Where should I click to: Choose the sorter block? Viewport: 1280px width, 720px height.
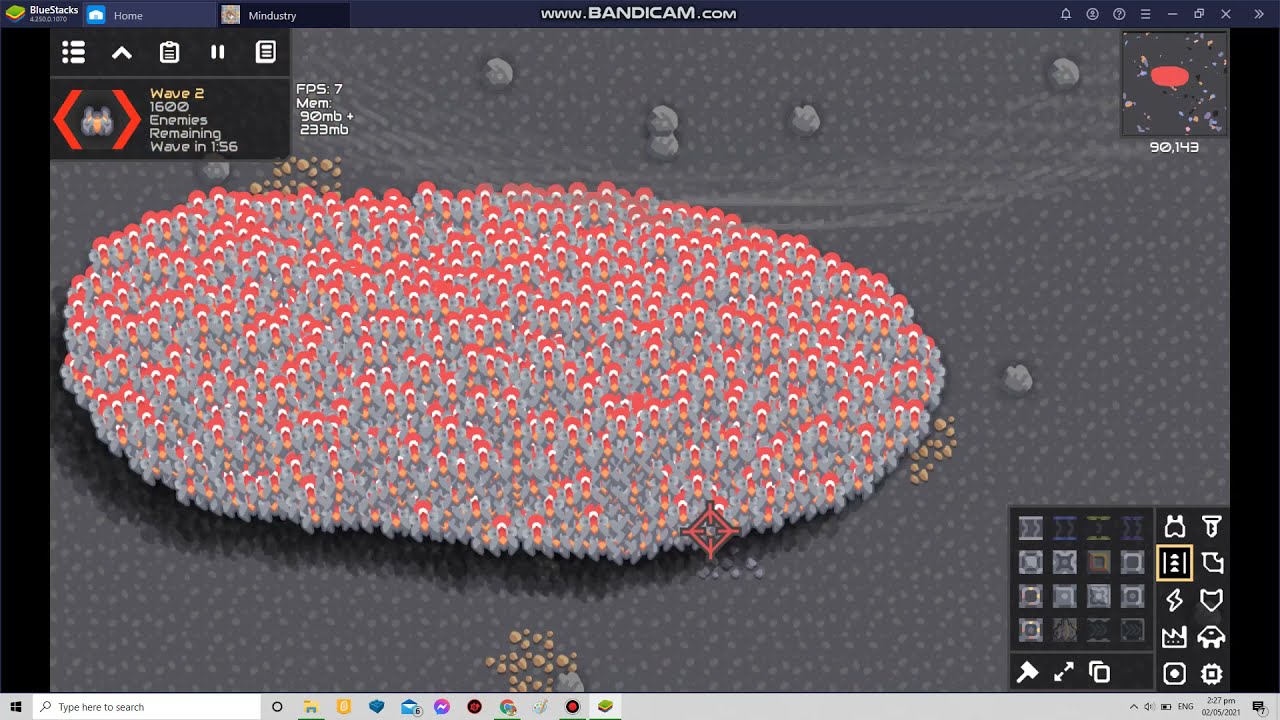pyautogui.click(x=1133, y=562)
